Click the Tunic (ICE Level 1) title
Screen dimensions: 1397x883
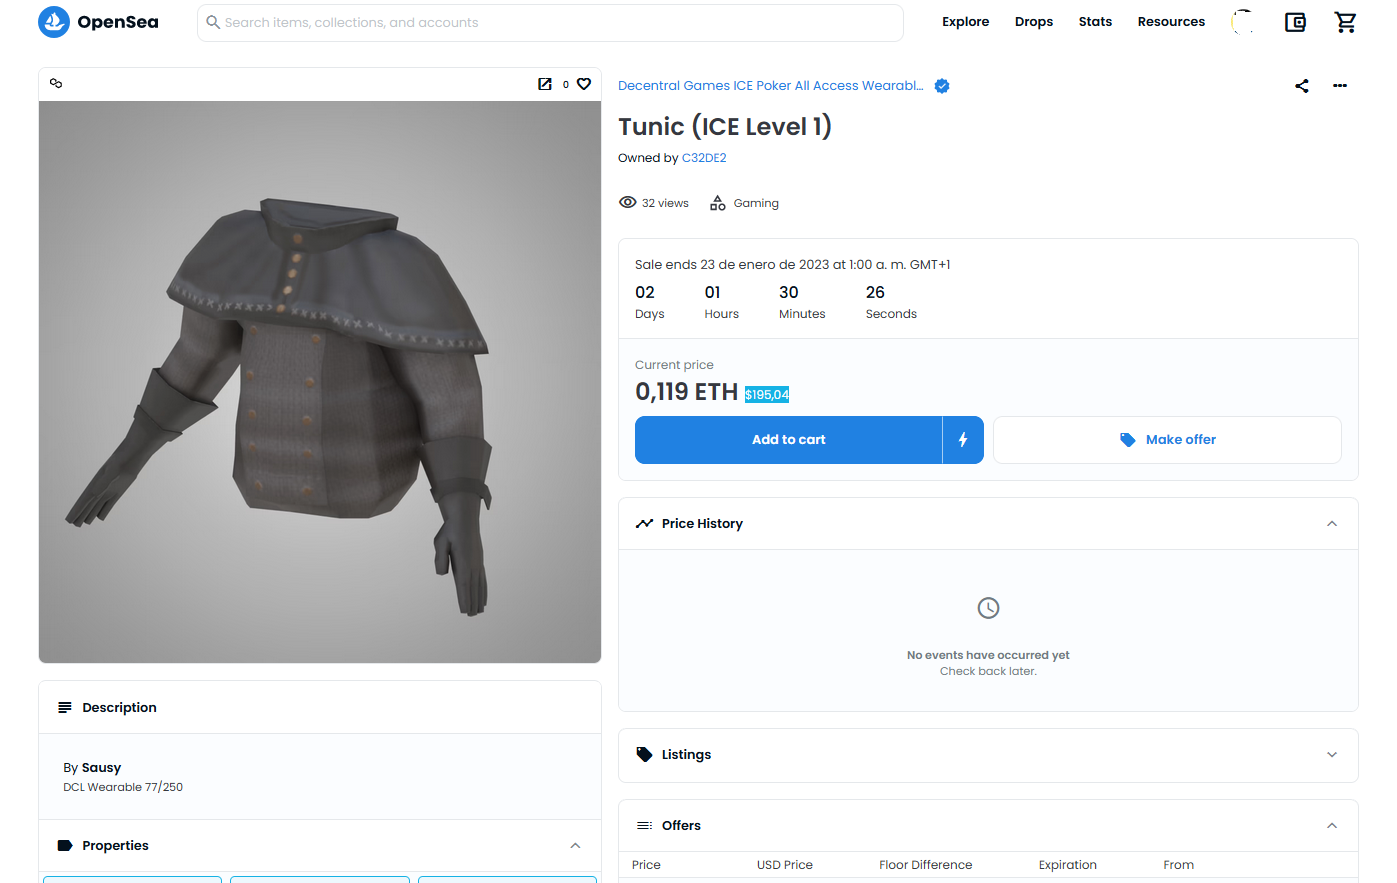click(x=725, y=127)
